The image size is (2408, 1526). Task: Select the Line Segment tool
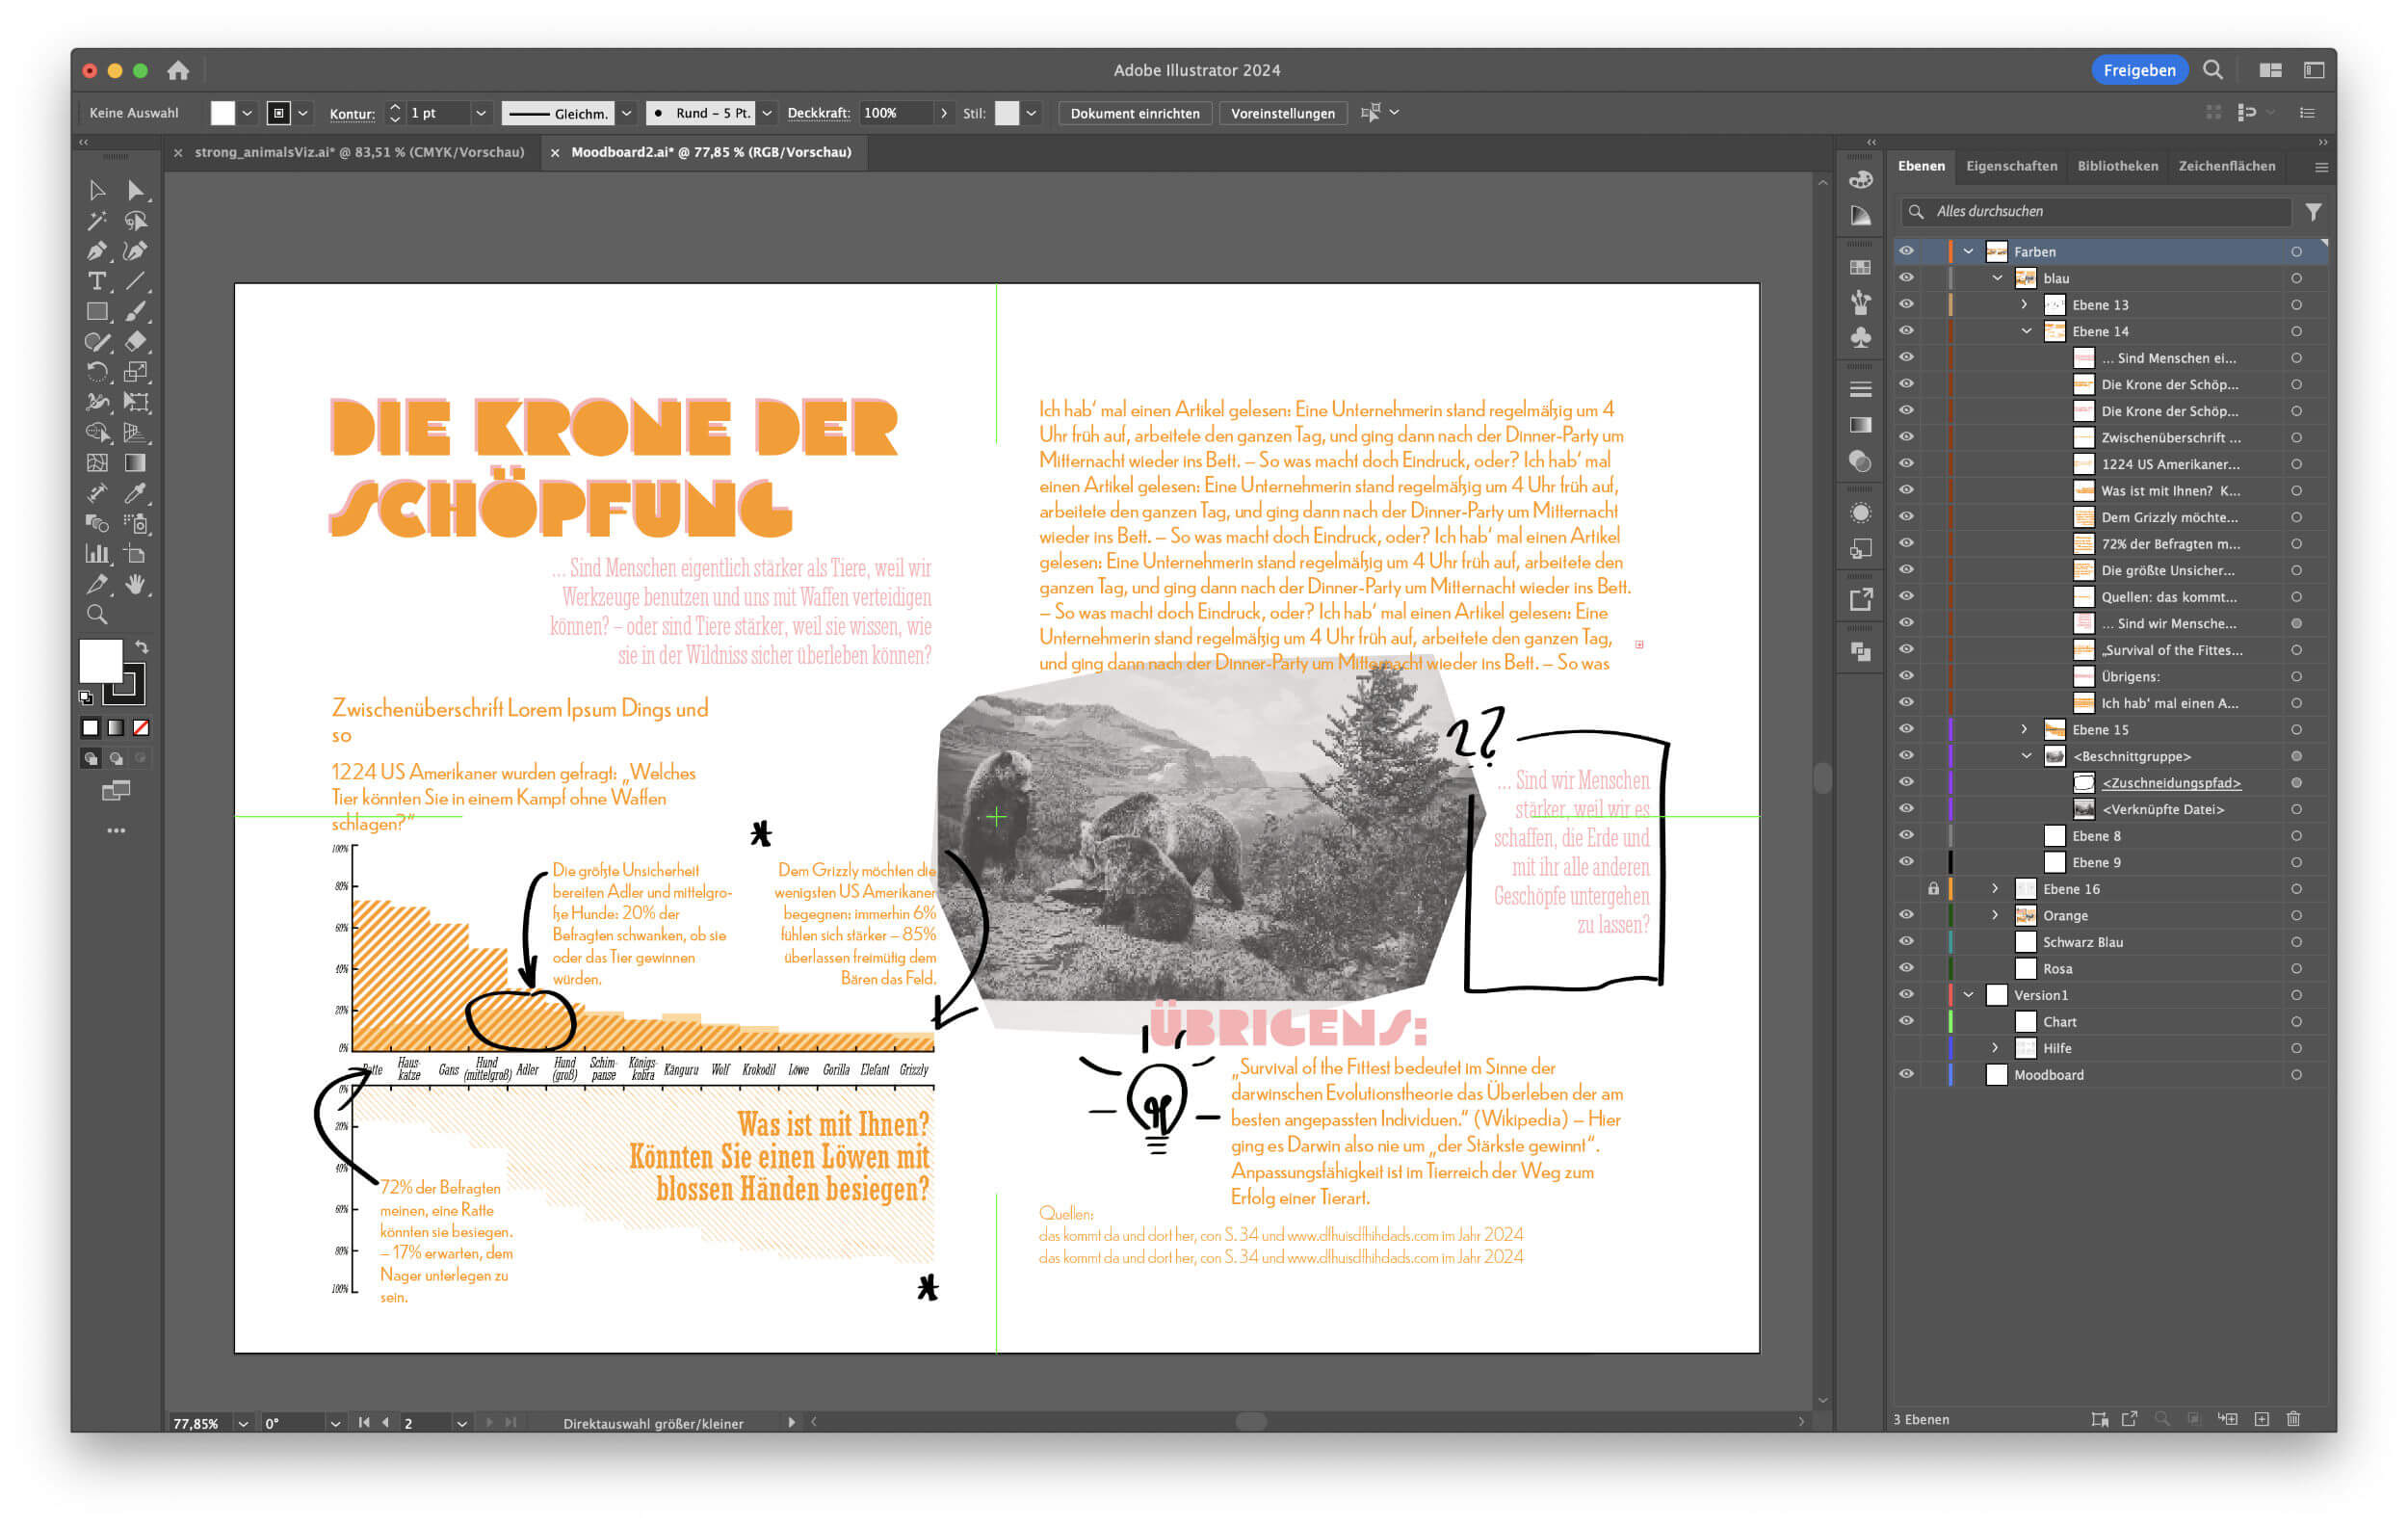pos(135,281)
